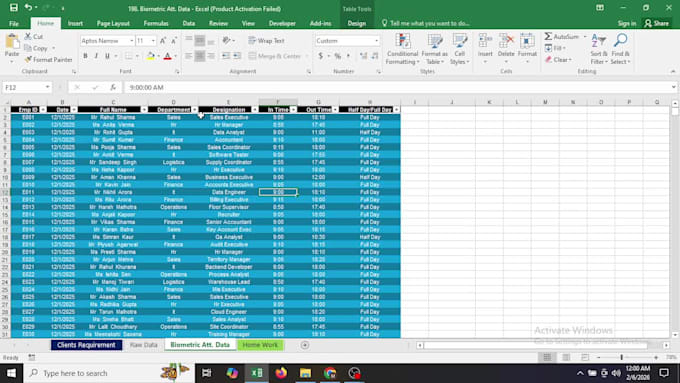Click Sign in link
The image size is (680, 383).
click(627, 23)
